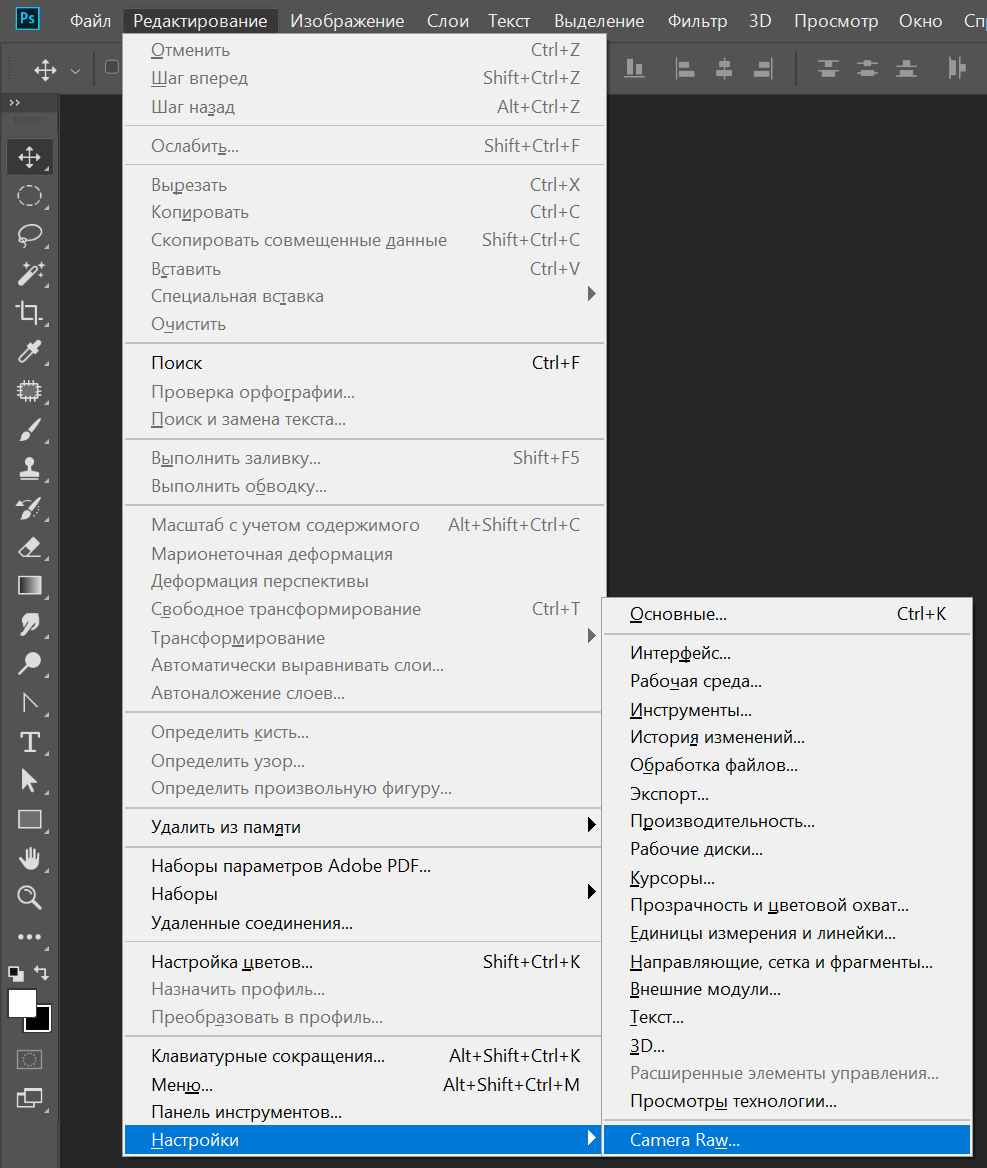The image size is (987, 1168).
Task: Toggle Quick Mask mode
Action: click(x=30, y=1059)
